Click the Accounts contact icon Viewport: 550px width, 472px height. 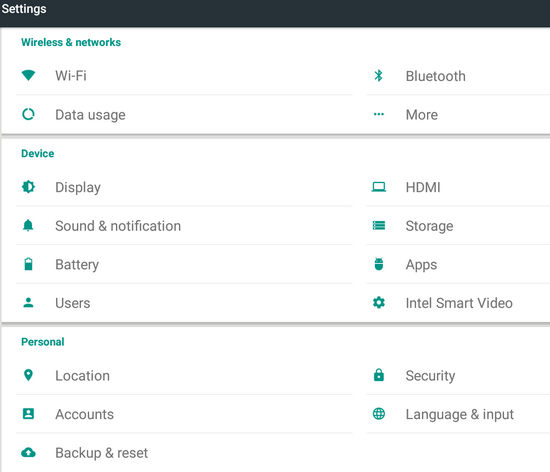point(28,414)
